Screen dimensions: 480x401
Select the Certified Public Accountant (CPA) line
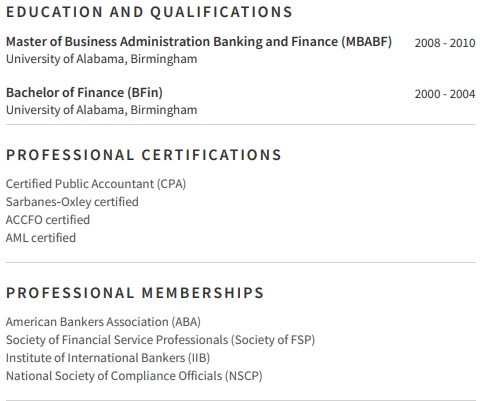pyautogui.click(x=96, y=184)
